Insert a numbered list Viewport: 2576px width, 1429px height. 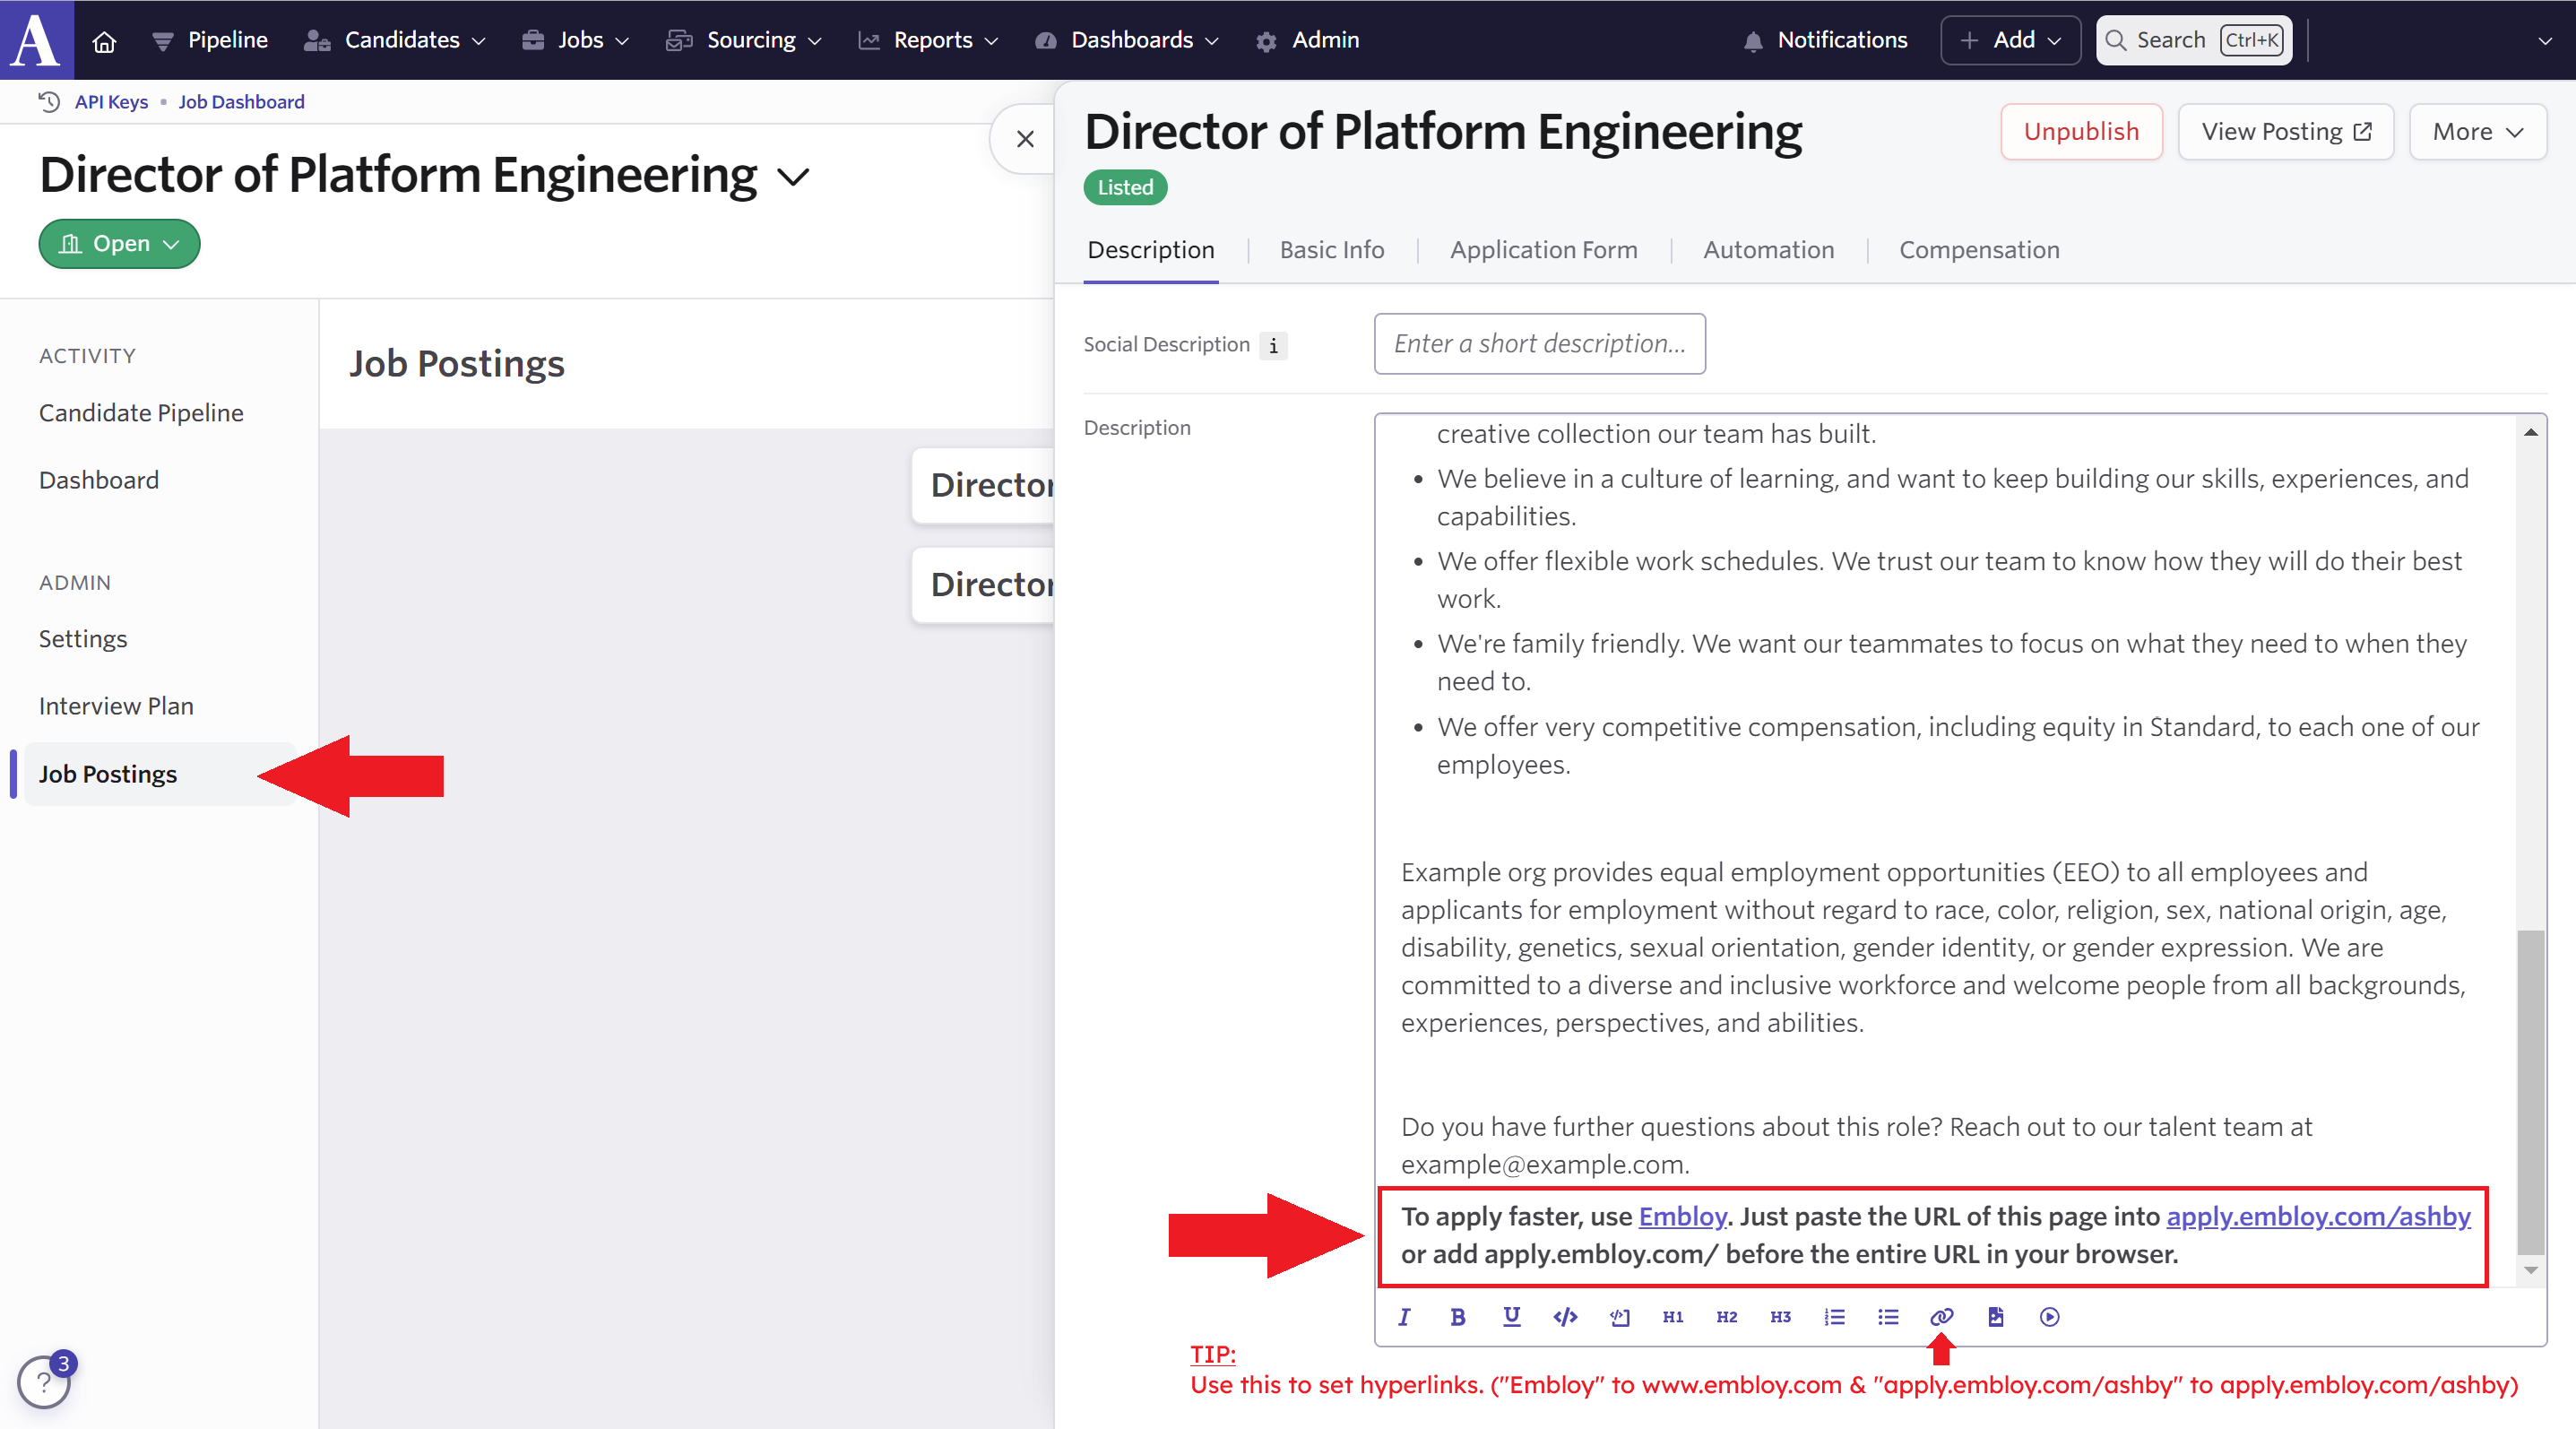coord(1834,1317)
